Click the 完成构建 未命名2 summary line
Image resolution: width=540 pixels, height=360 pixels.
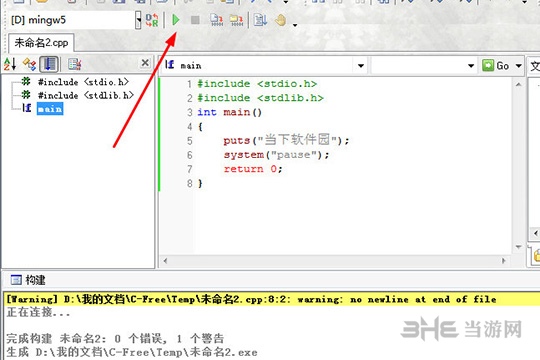[115, 338]
